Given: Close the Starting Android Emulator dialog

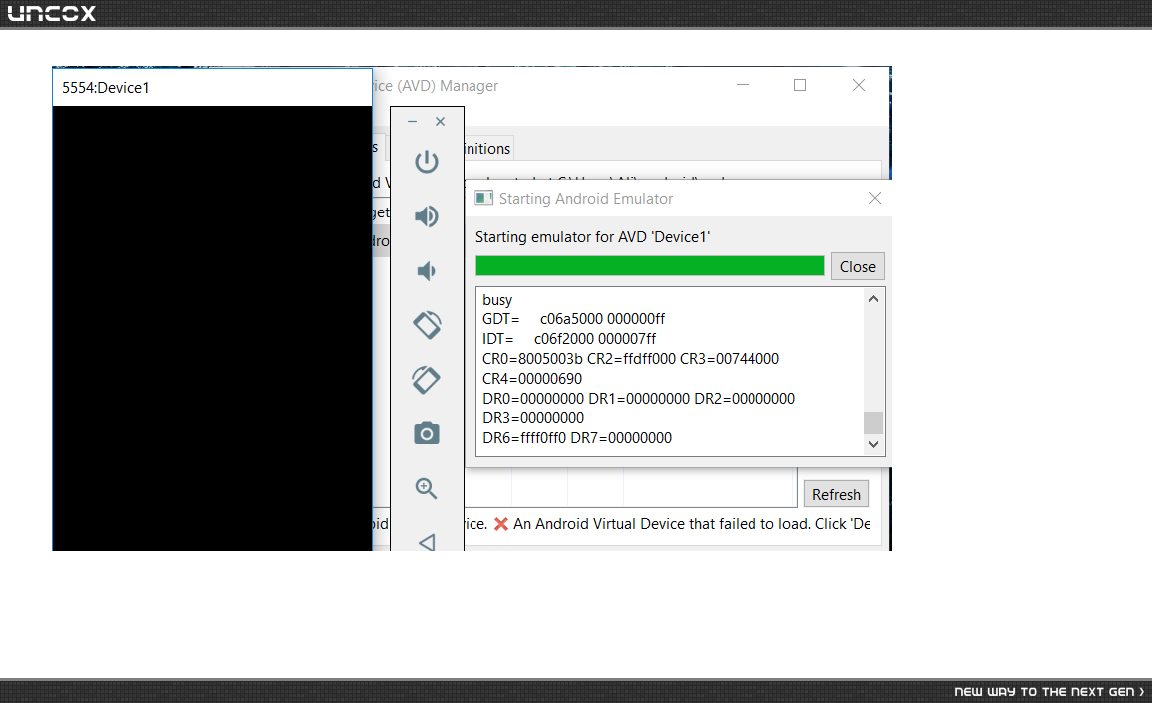Looking at the screenshot, I should 874,198.
